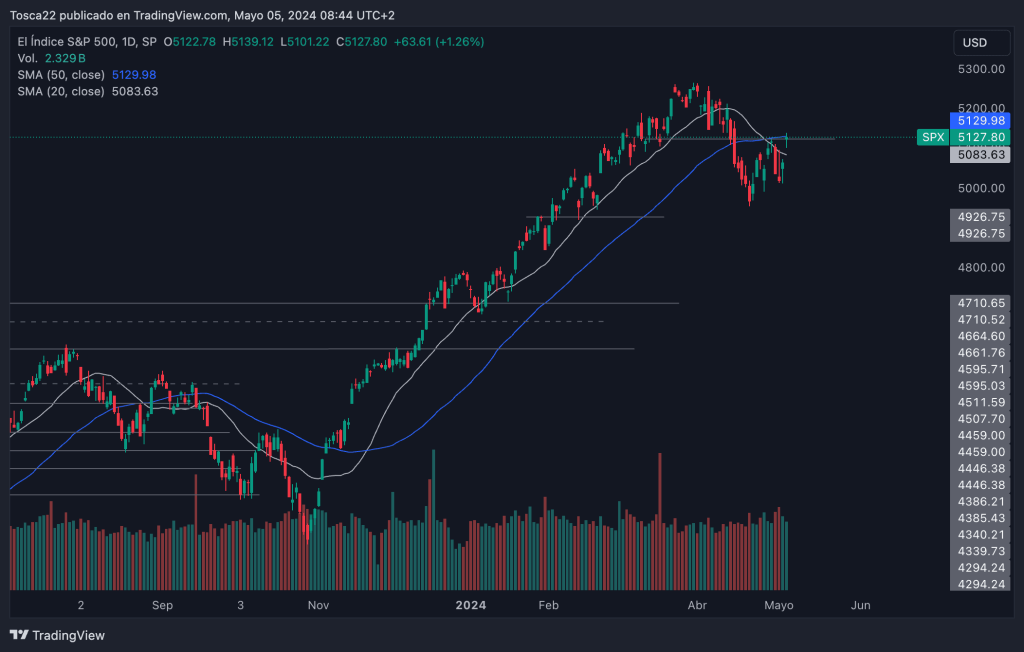Select the green 5127.80 last price tag
Viewport: 1024px width, 652px height.
(x=980, y=137)
